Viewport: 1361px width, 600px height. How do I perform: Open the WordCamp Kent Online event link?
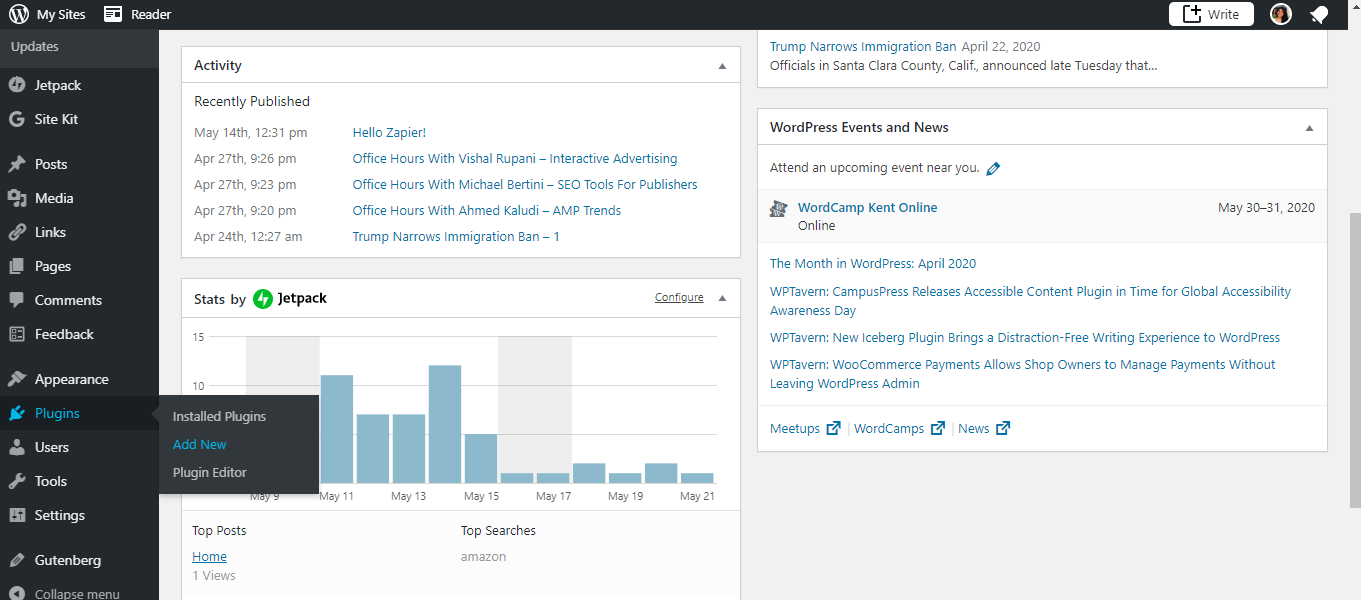(x=868, y=207)
